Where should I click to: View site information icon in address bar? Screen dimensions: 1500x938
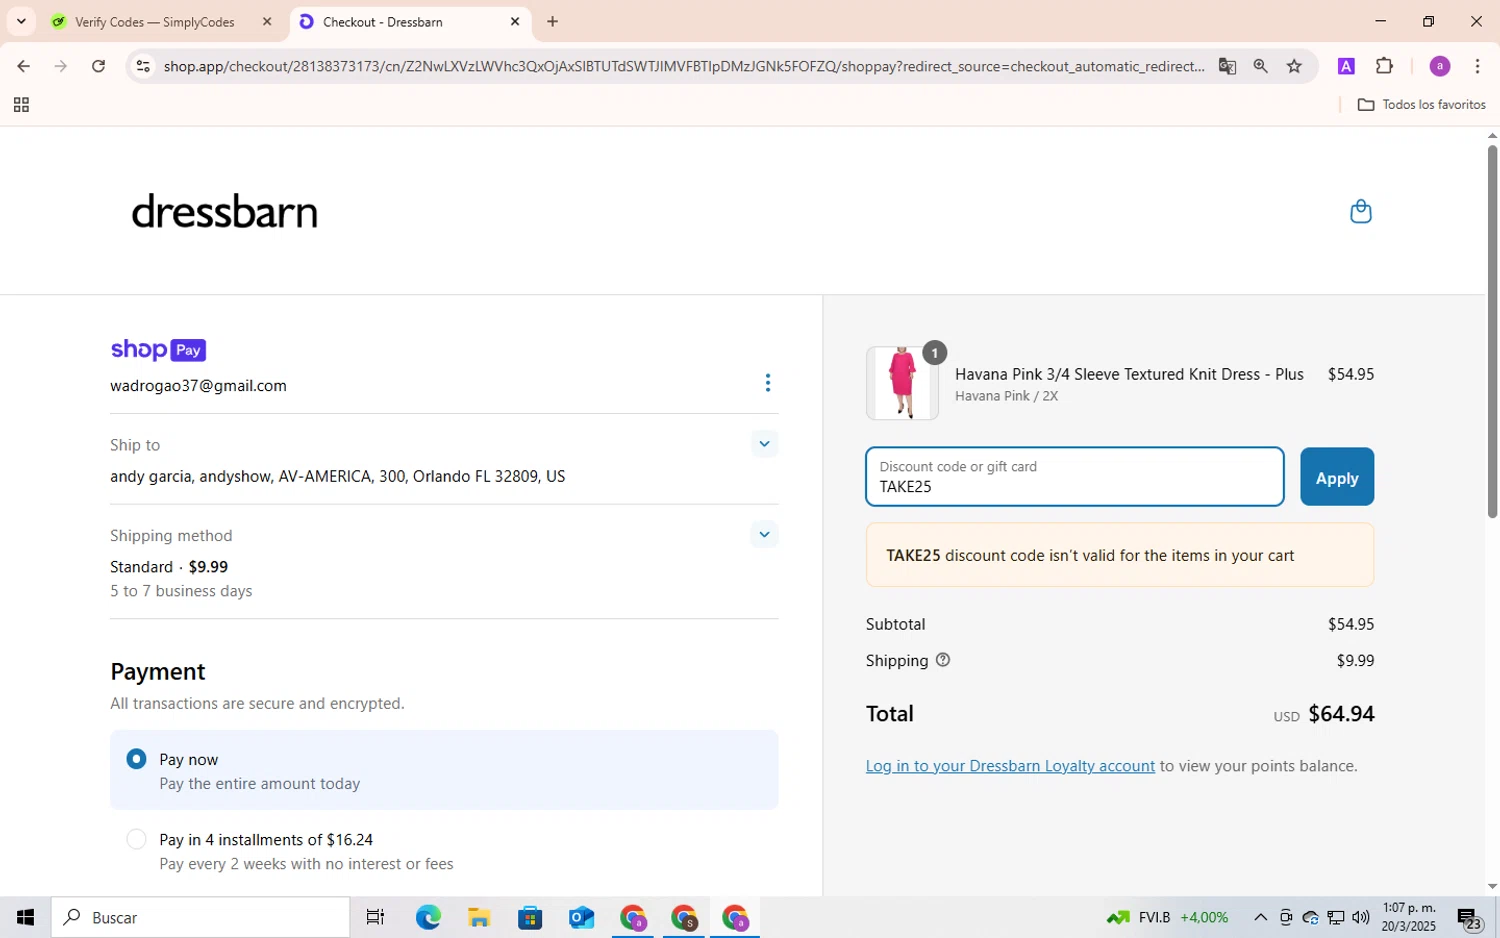click(x=143, y=66)
